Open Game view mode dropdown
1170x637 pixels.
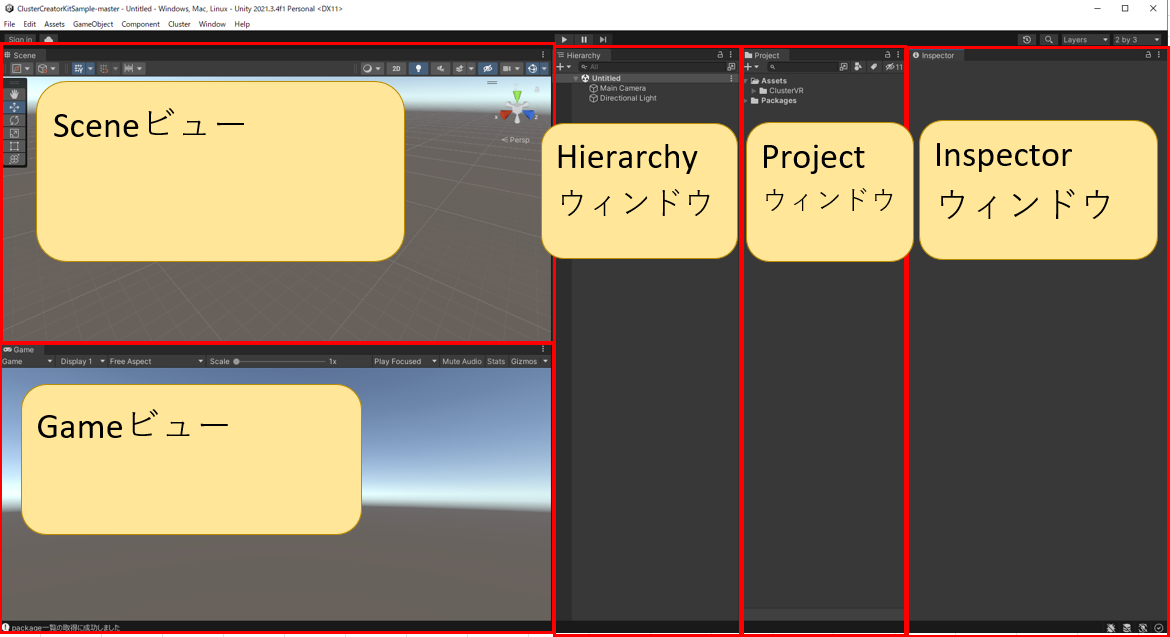28,361
